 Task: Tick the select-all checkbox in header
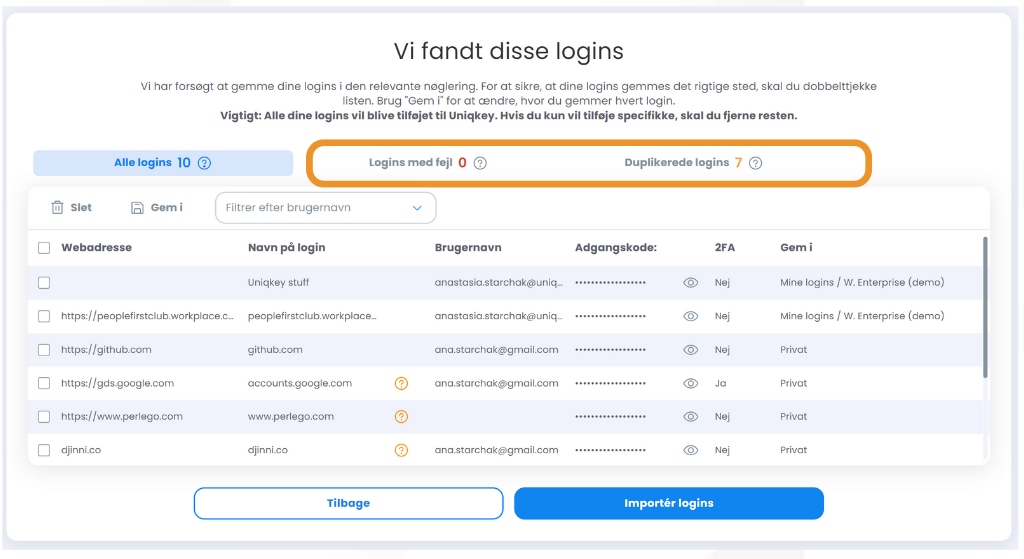coord(44,248)
